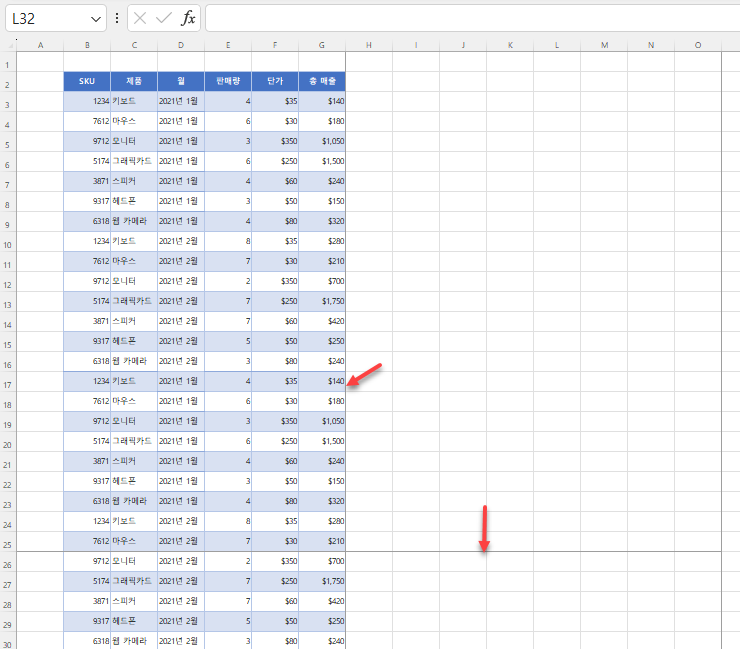740x649 pixels.
Task: Select $140 cell in row 17
Action: (322, 381)
